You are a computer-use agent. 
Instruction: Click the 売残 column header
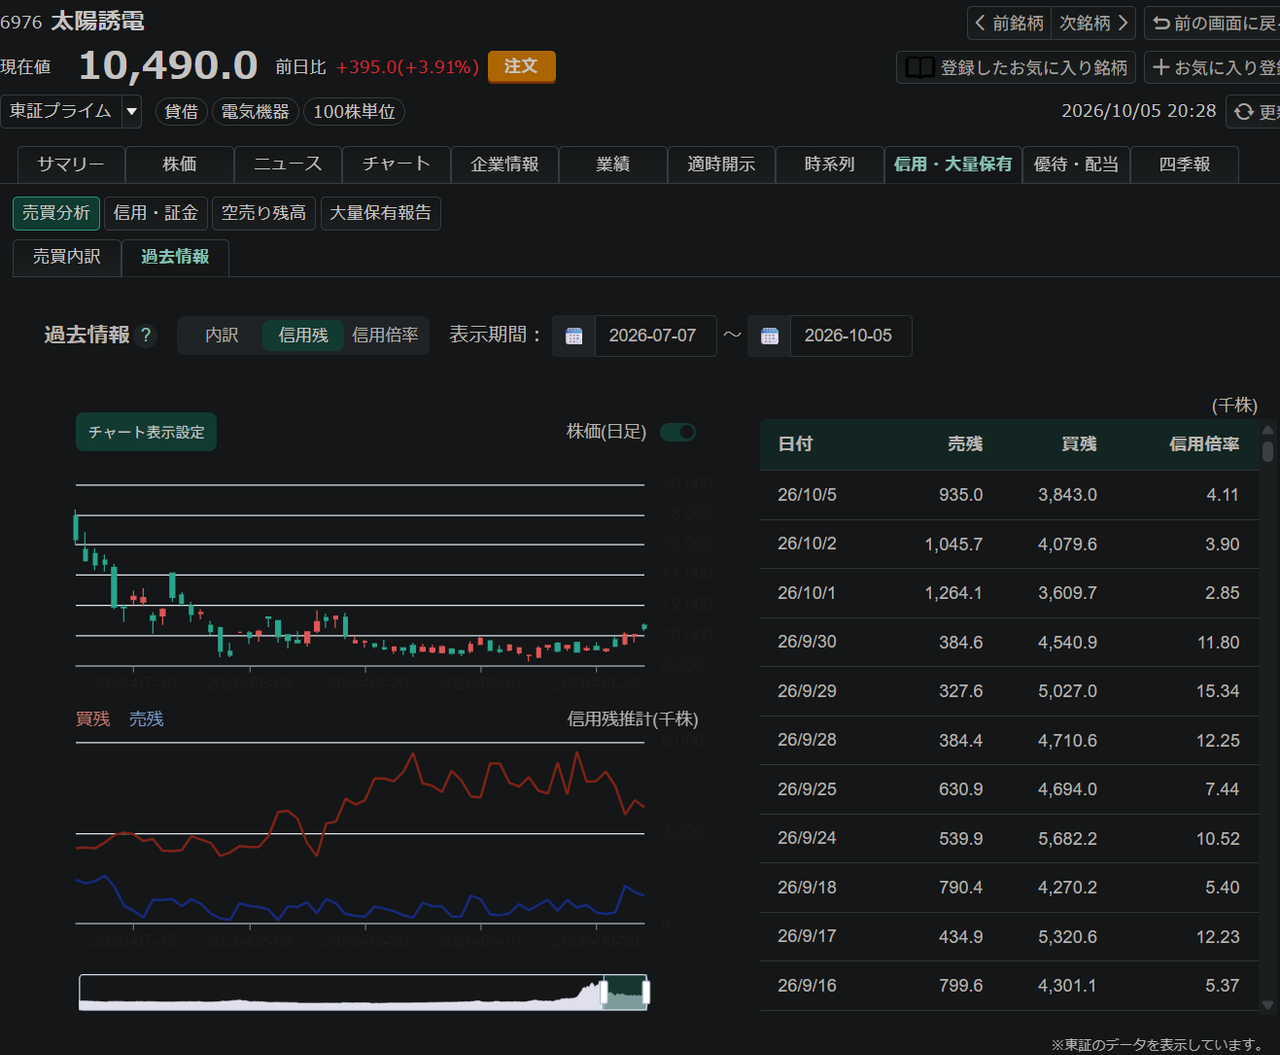coord(965,445)
